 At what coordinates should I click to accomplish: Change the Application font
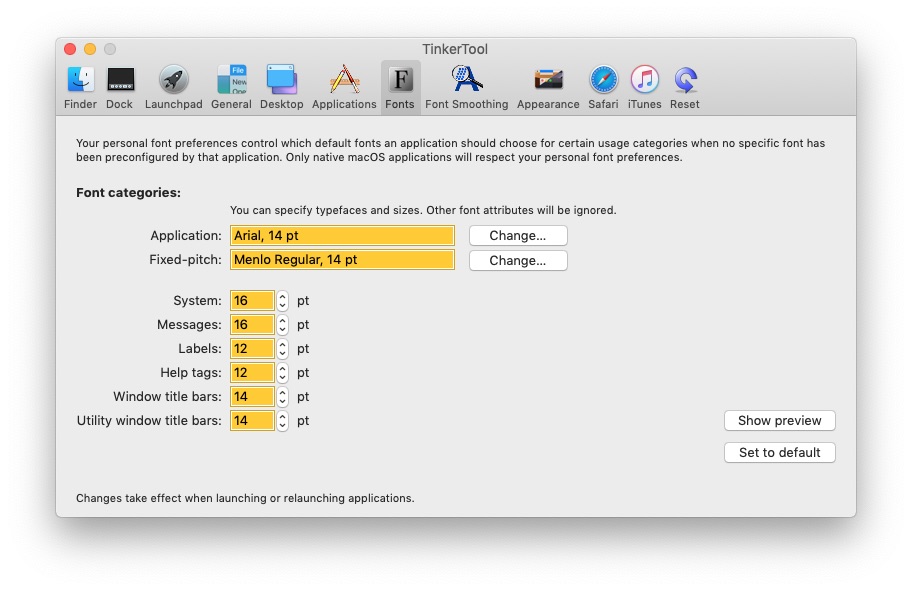point(518,236)
